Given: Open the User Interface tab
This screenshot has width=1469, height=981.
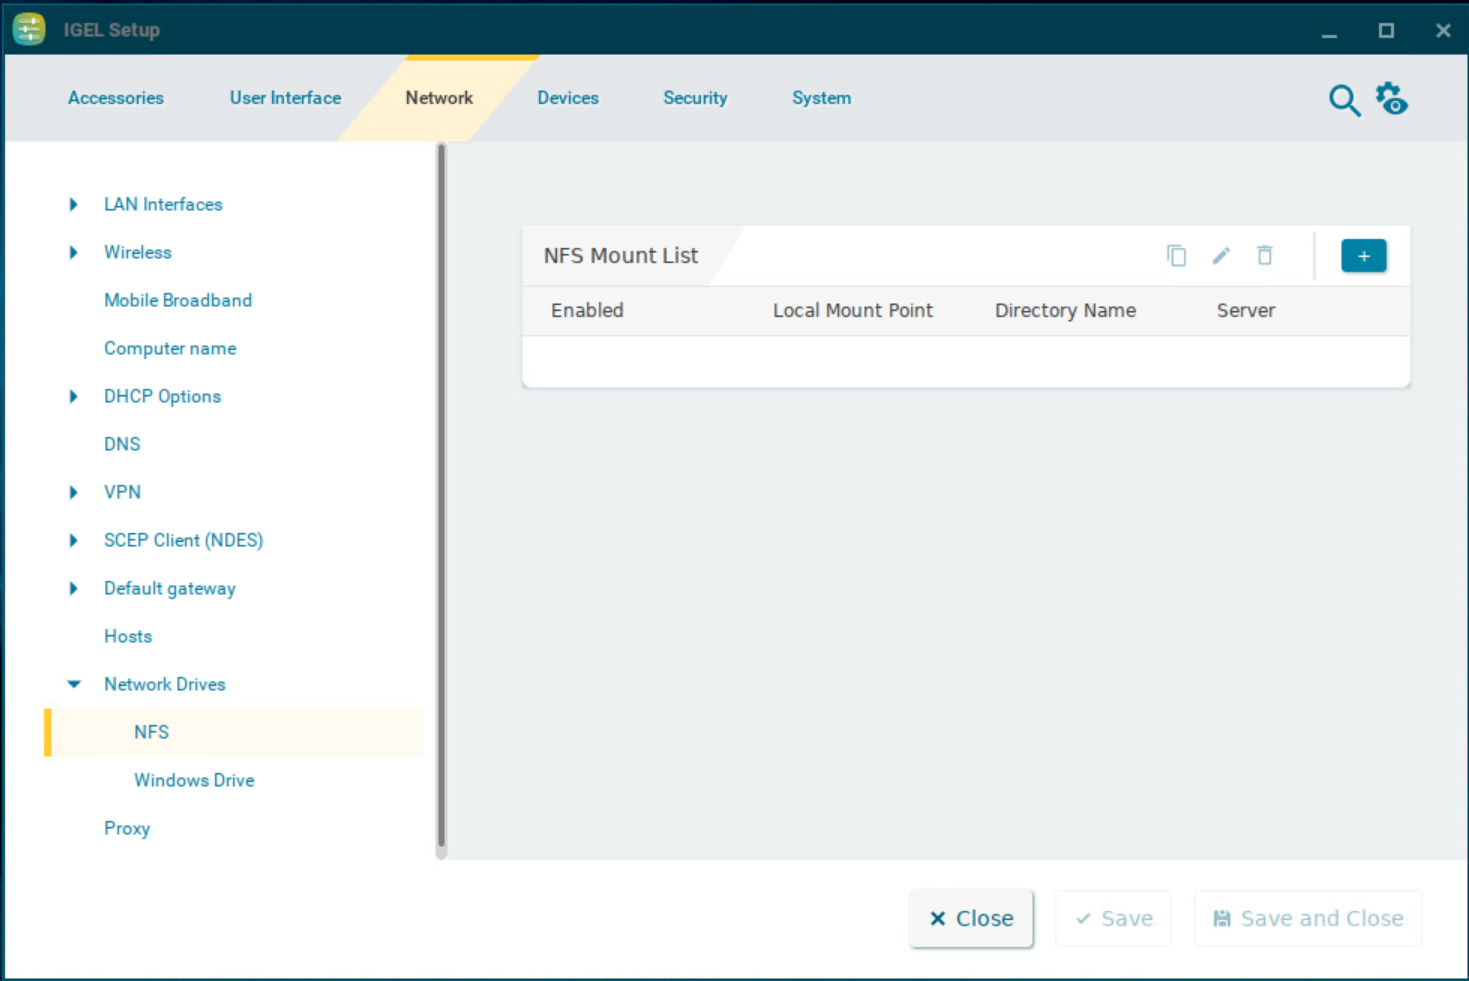Looking at the screenshot, I should coord(285,98).
